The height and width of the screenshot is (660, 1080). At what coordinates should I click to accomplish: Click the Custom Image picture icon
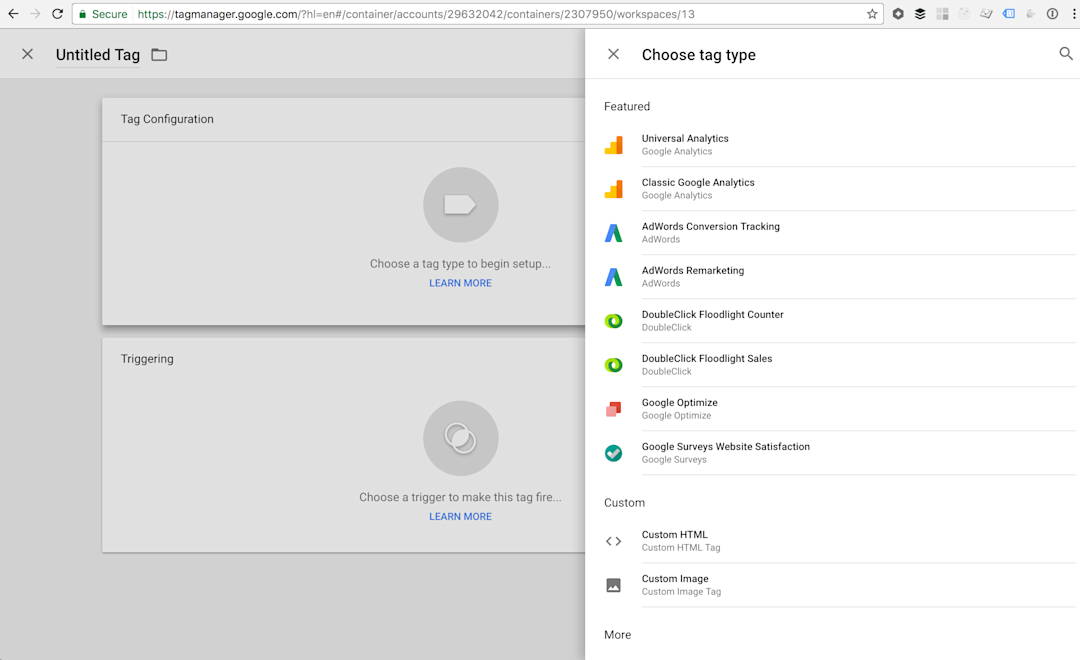614,586
